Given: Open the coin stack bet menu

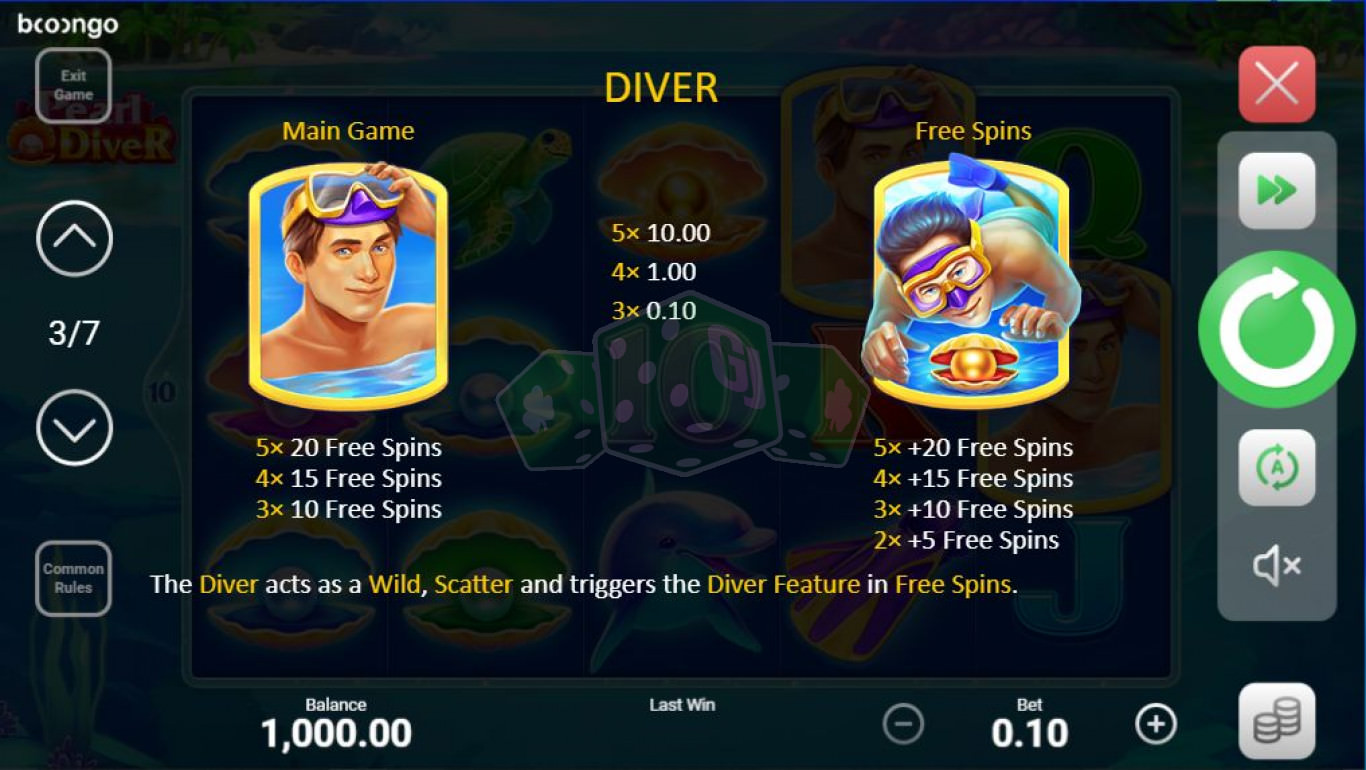Looking at the screenshot, I should click(x=1277, y=721).
